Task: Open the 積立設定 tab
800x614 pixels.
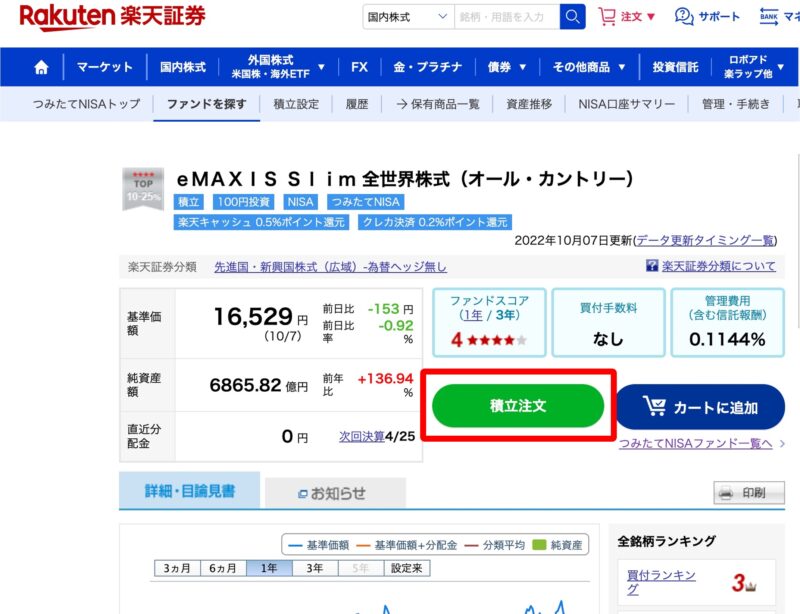Action: coord(296,104)
